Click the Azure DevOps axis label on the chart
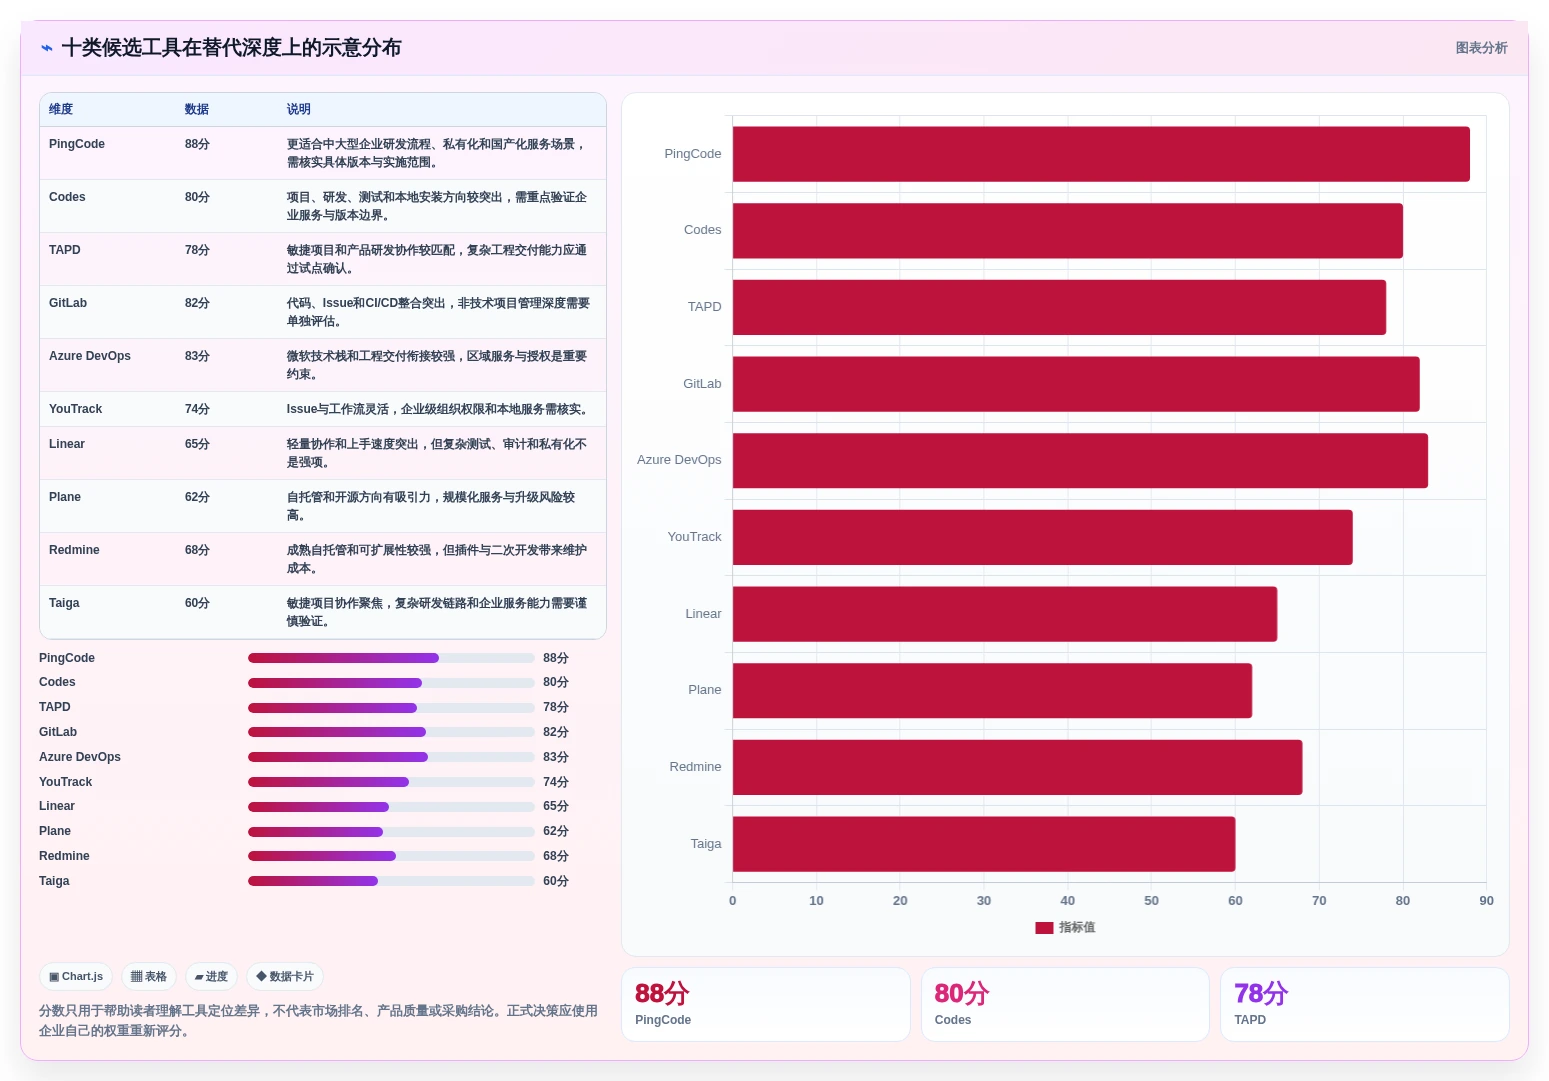Screen dimensions: 1549x1081 point(679,460)
